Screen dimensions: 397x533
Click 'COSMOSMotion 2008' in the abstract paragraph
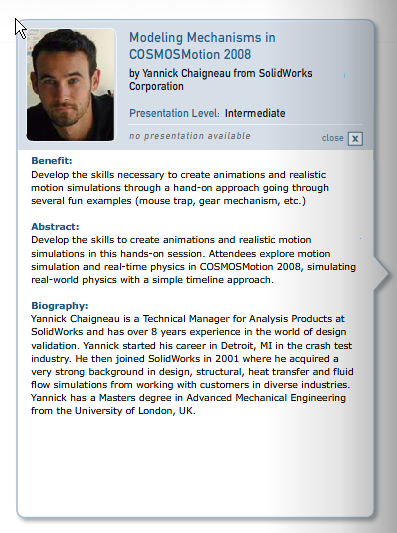click(251, 267)
